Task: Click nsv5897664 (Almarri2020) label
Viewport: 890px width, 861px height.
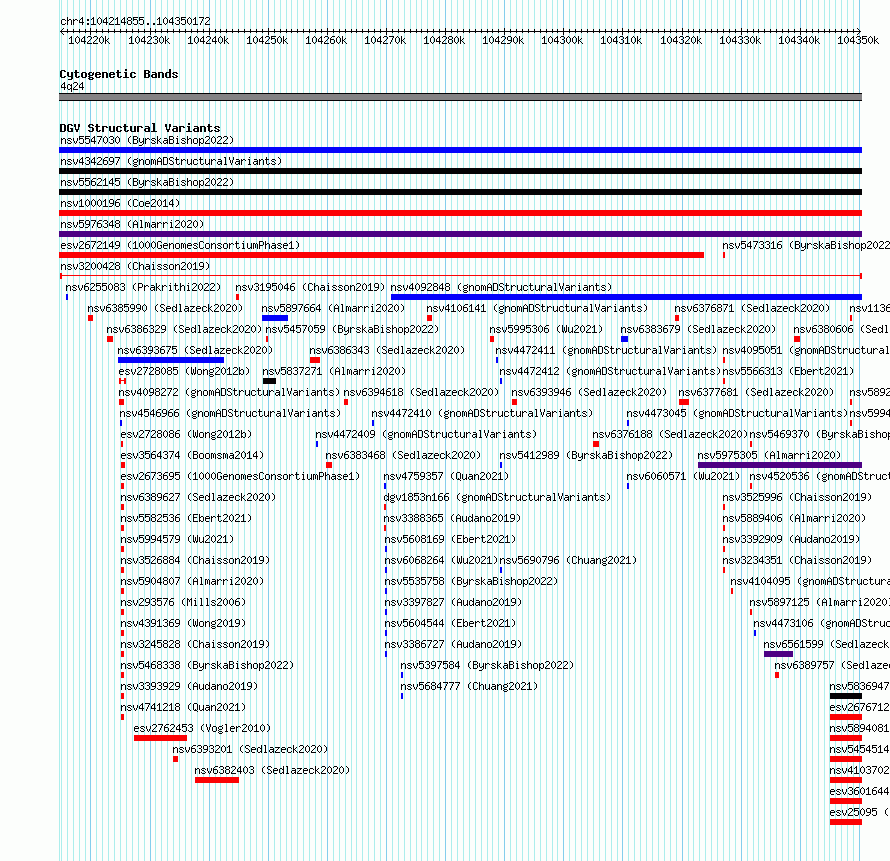Action: (333, 308)
